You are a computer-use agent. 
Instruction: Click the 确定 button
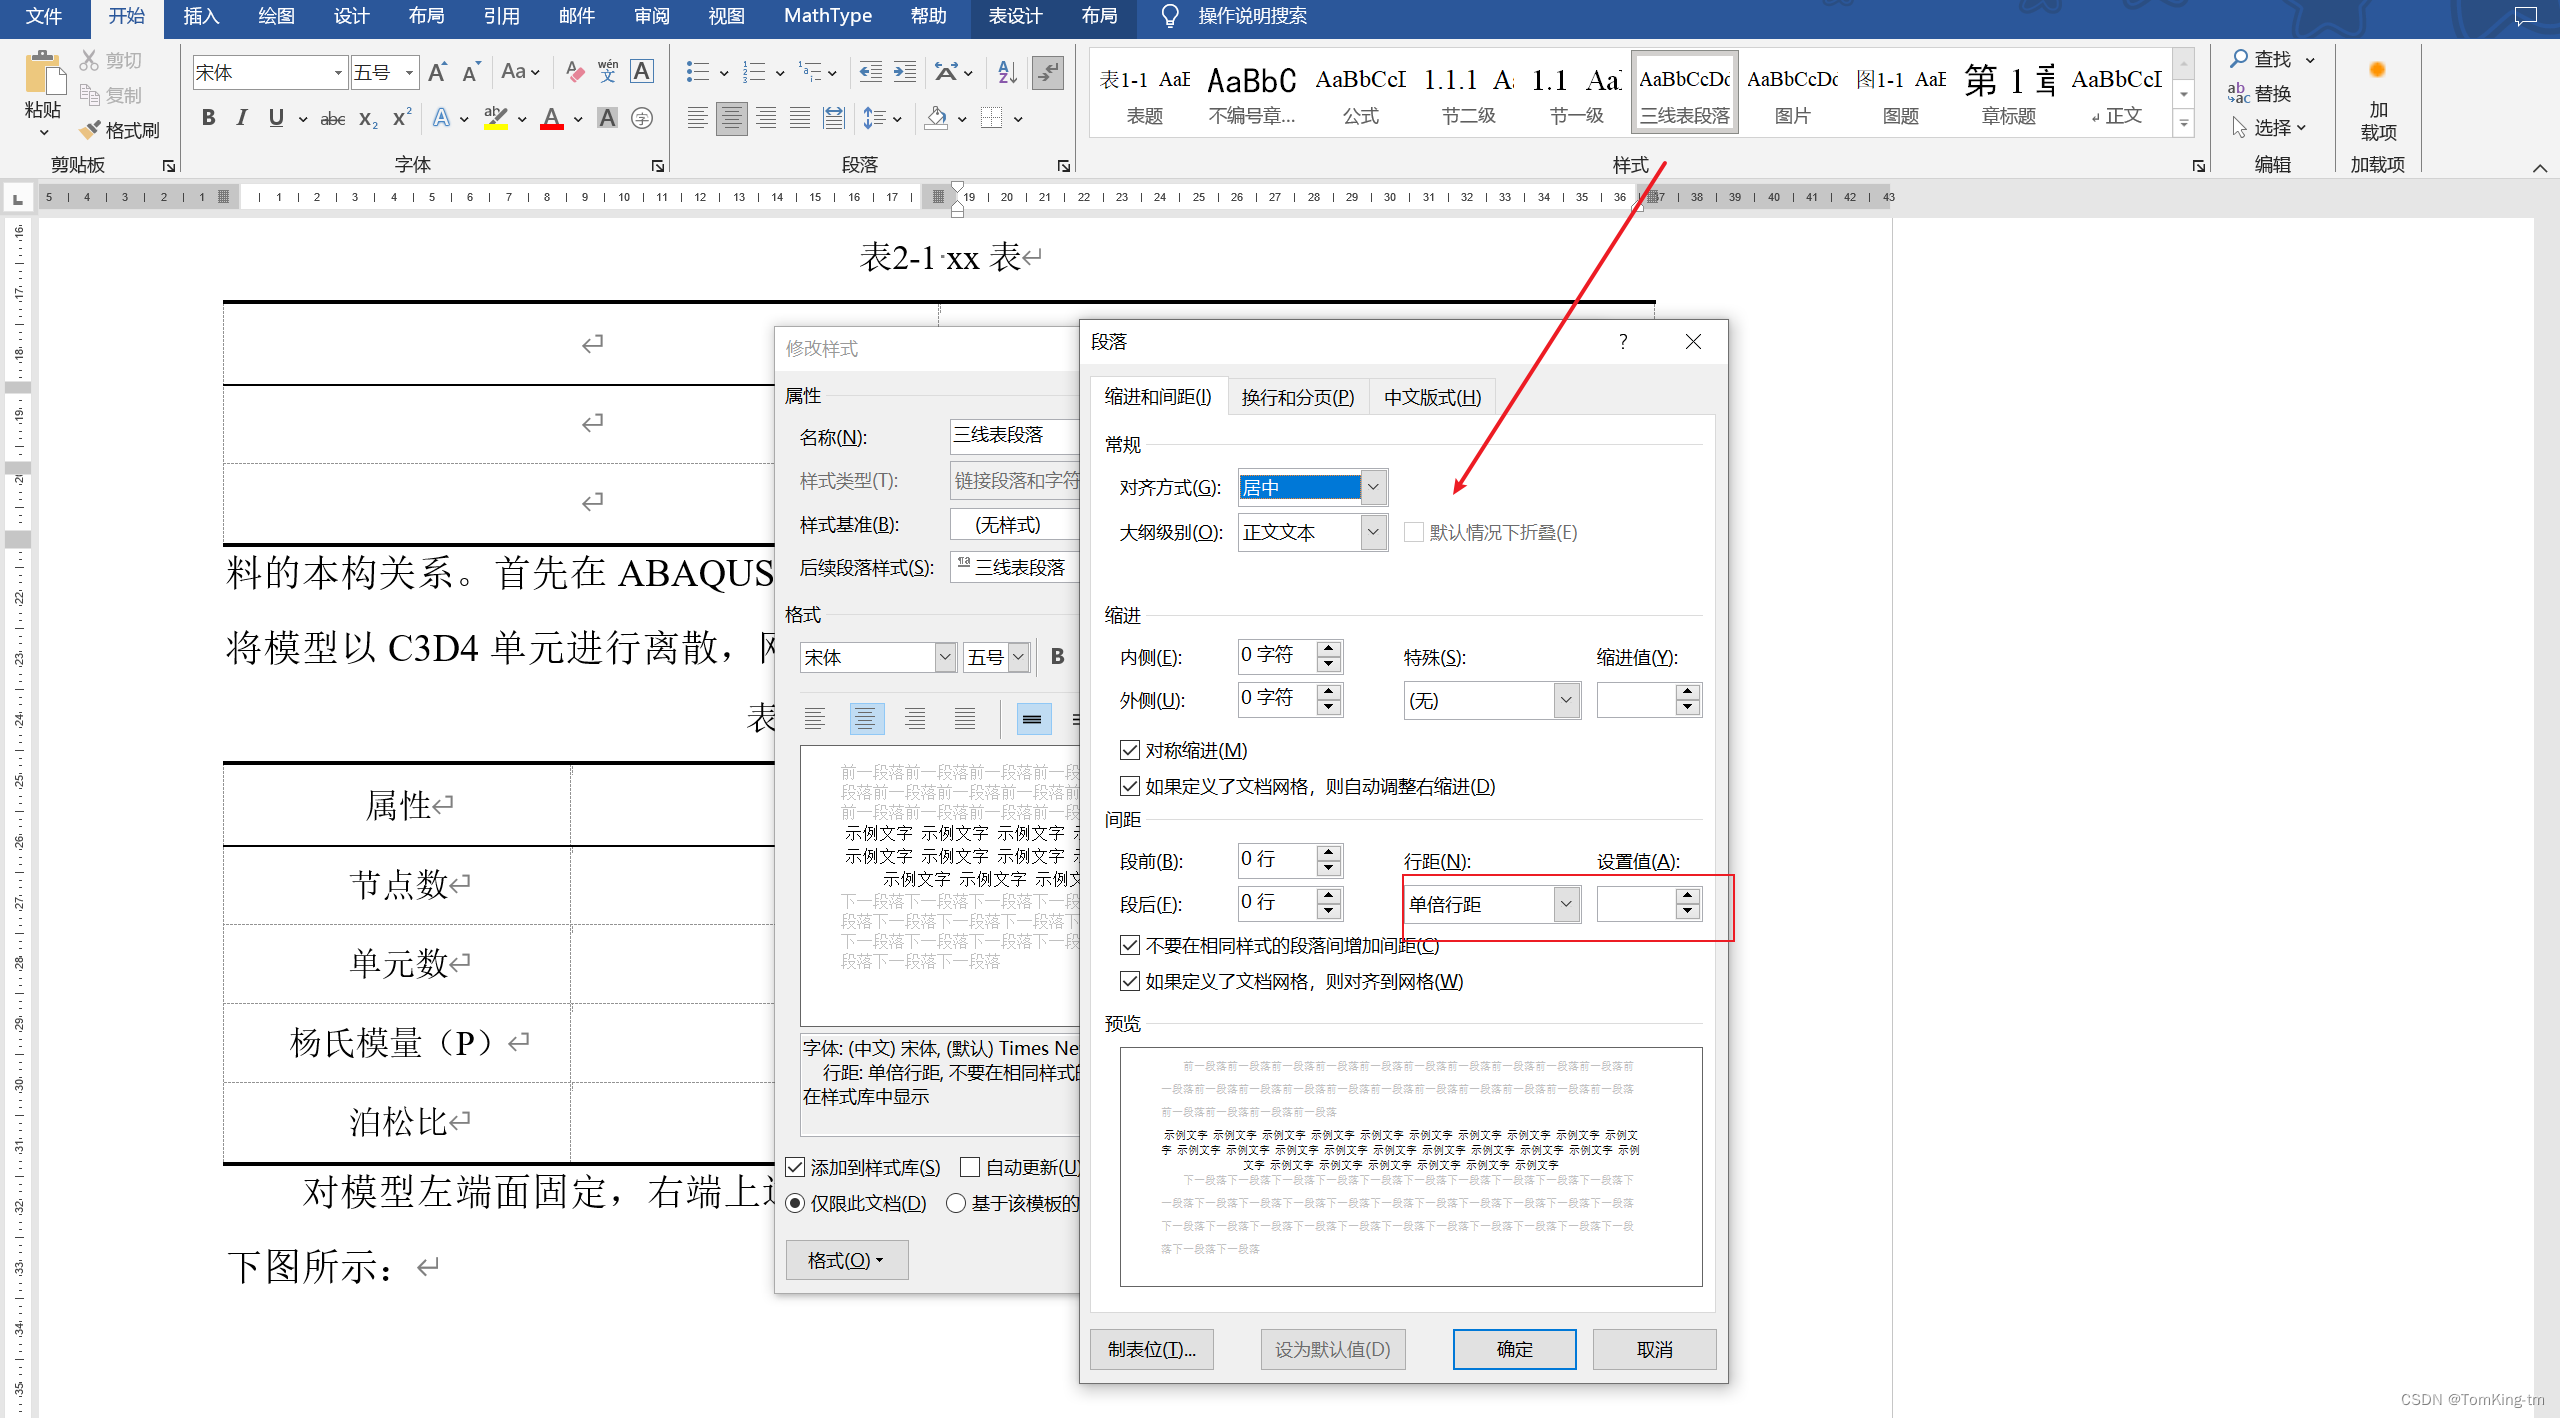[1514, 1349]
